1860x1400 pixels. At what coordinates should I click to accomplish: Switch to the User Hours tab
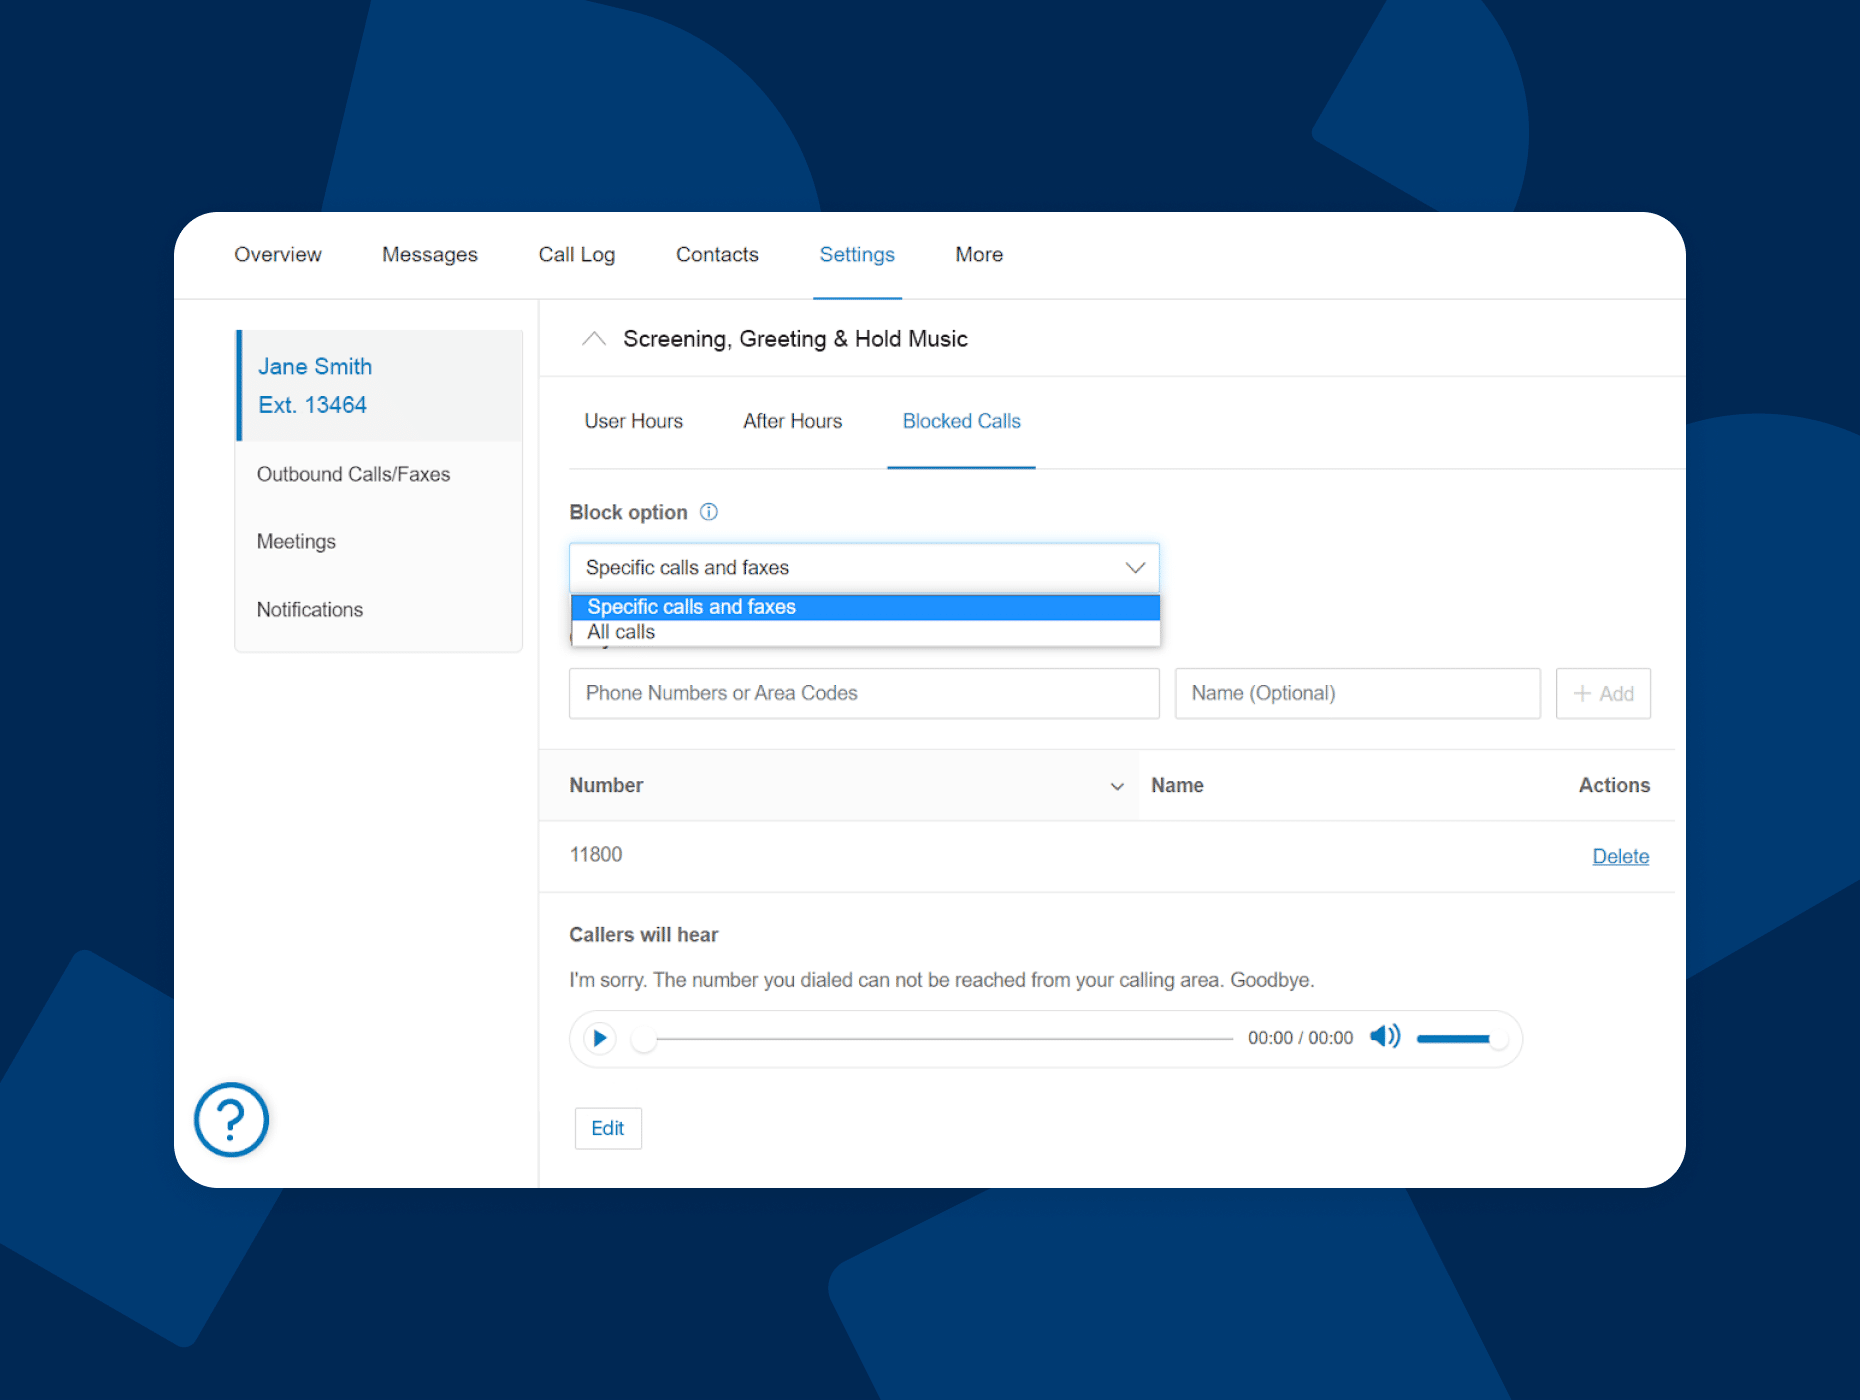click(633, 421)
